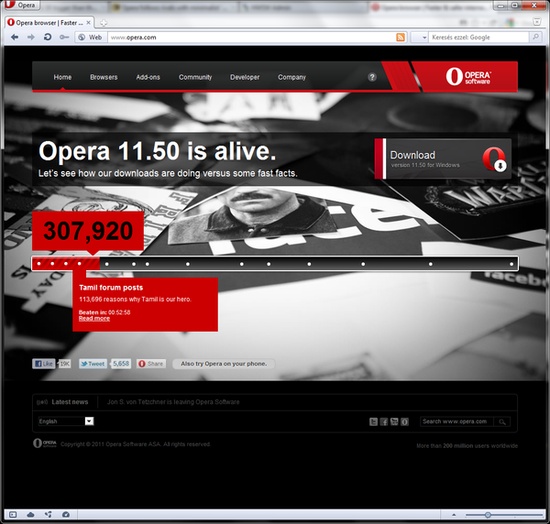Follow the Read more link
550x524 pixels.
(94, 318)
